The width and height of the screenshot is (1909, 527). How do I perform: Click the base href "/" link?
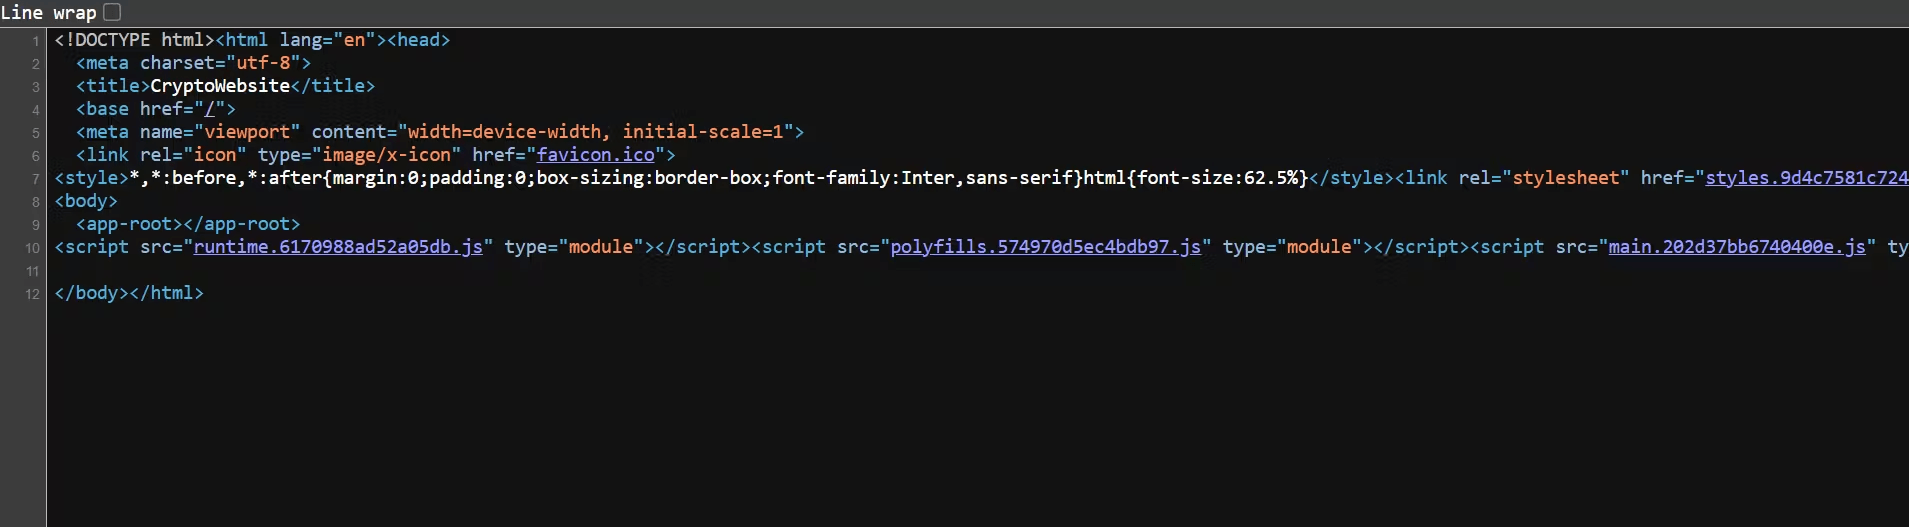pos(210,109)
